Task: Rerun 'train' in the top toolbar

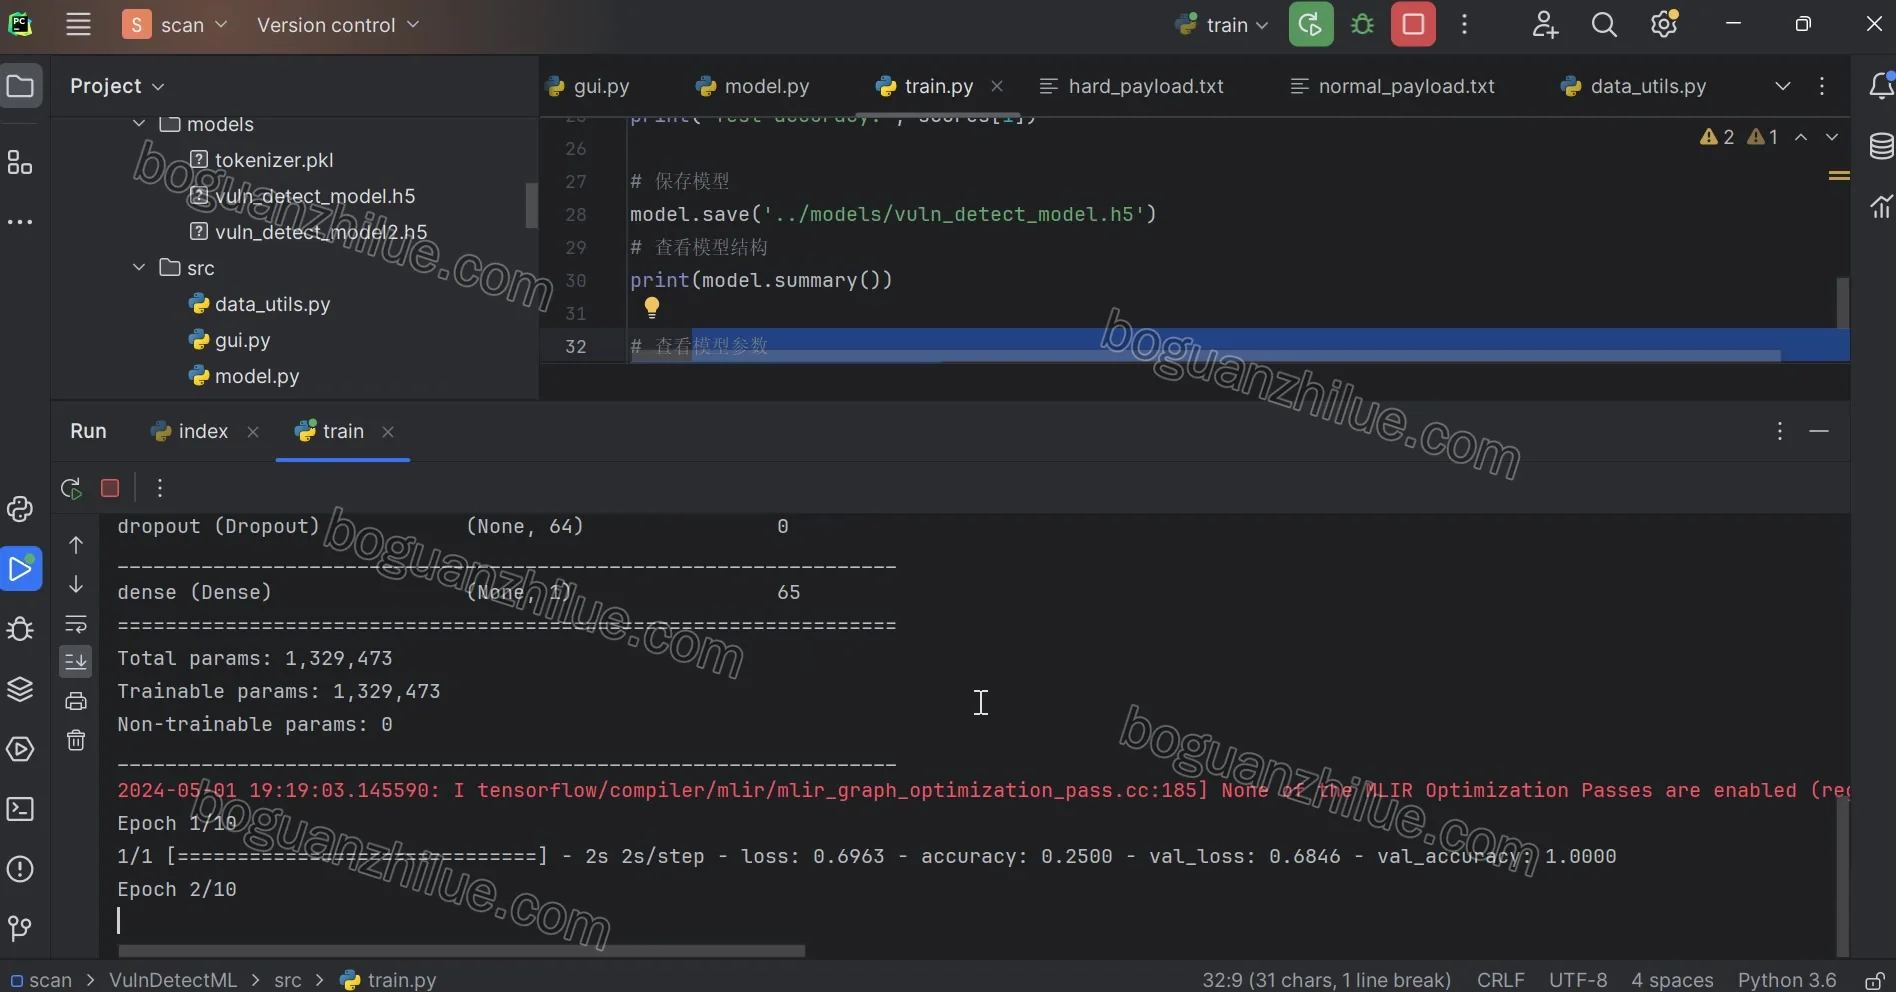Action: coord(1311,25)
